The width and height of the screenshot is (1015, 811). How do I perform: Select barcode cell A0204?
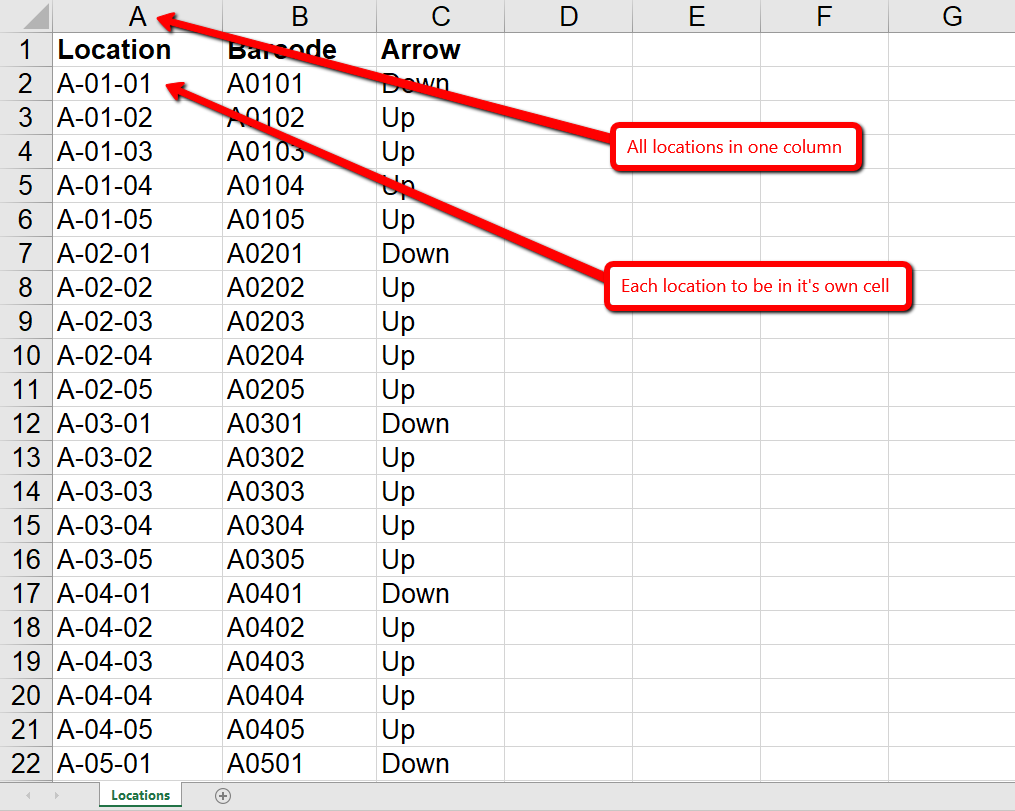(299, 355)
